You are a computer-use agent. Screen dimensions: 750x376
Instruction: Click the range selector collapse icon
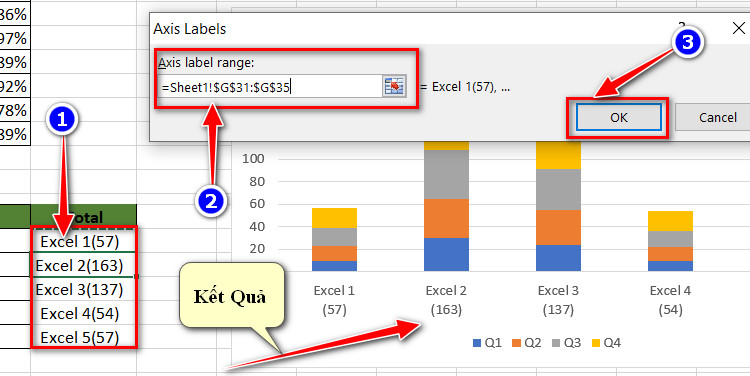(x=394, y=87)
